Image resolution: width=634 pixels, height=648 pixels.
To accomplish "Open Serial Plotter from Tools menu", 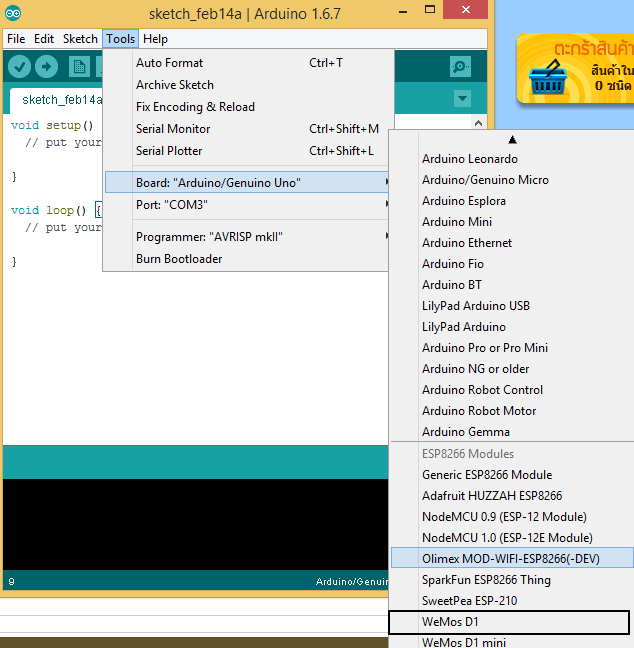I will tap(246, 151).
